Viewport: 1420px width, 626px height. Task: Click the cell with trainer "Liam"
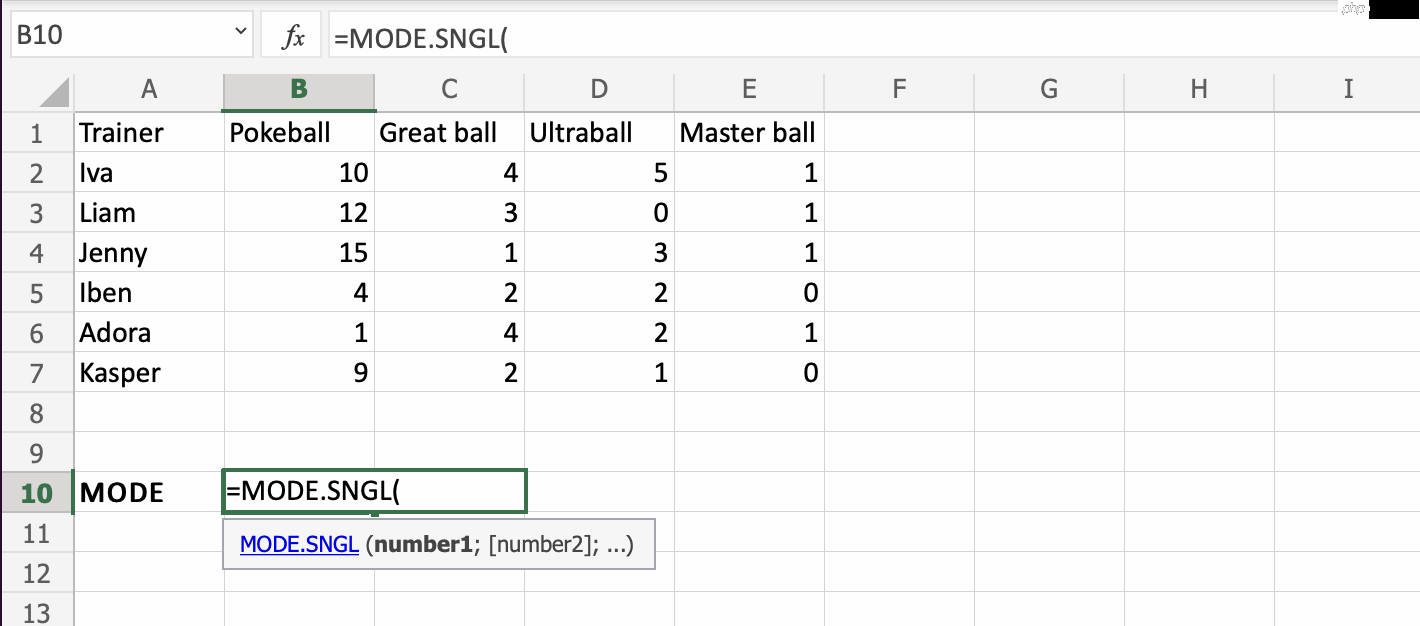pos(149,212)
